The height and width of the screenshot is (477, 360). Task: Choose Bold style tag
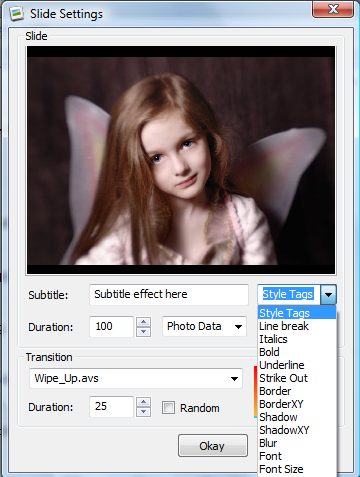[297, 352]
